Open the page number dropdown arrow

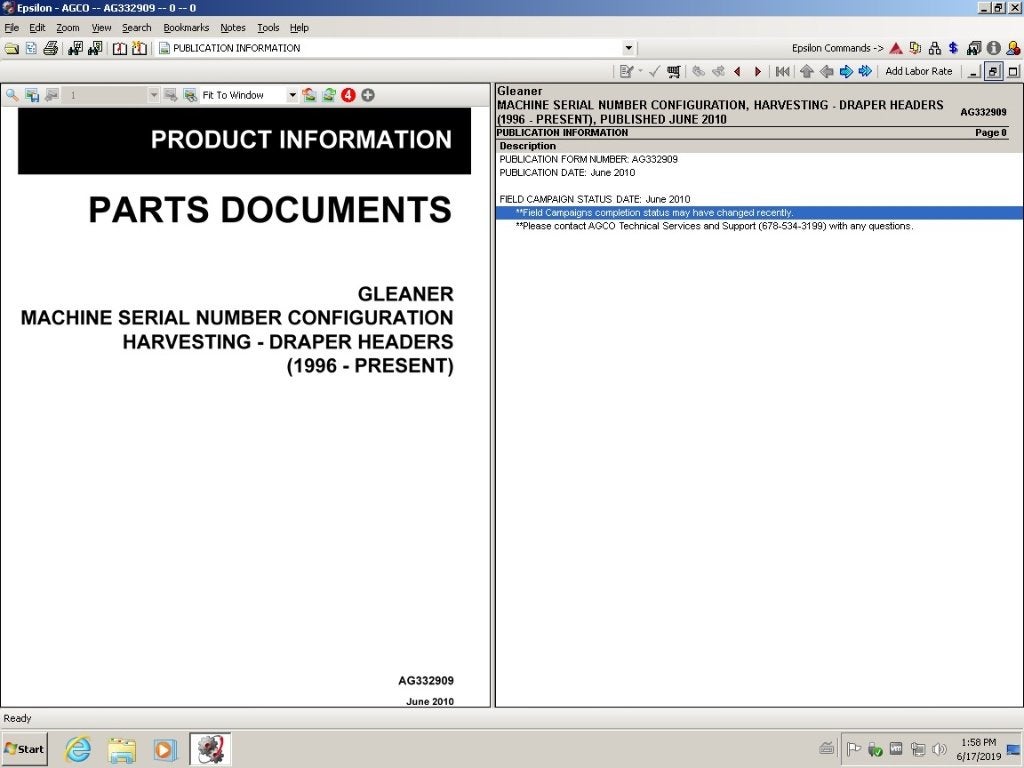(x=153, y=95)
